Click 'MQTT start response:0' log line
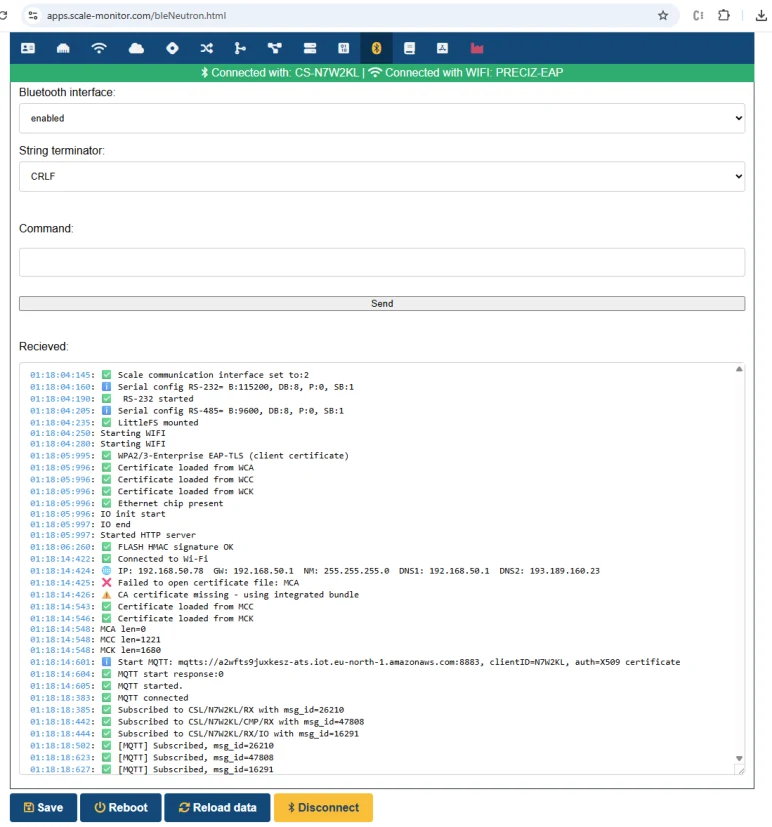This screenshot has width=772, height=827. coord(127,674)
